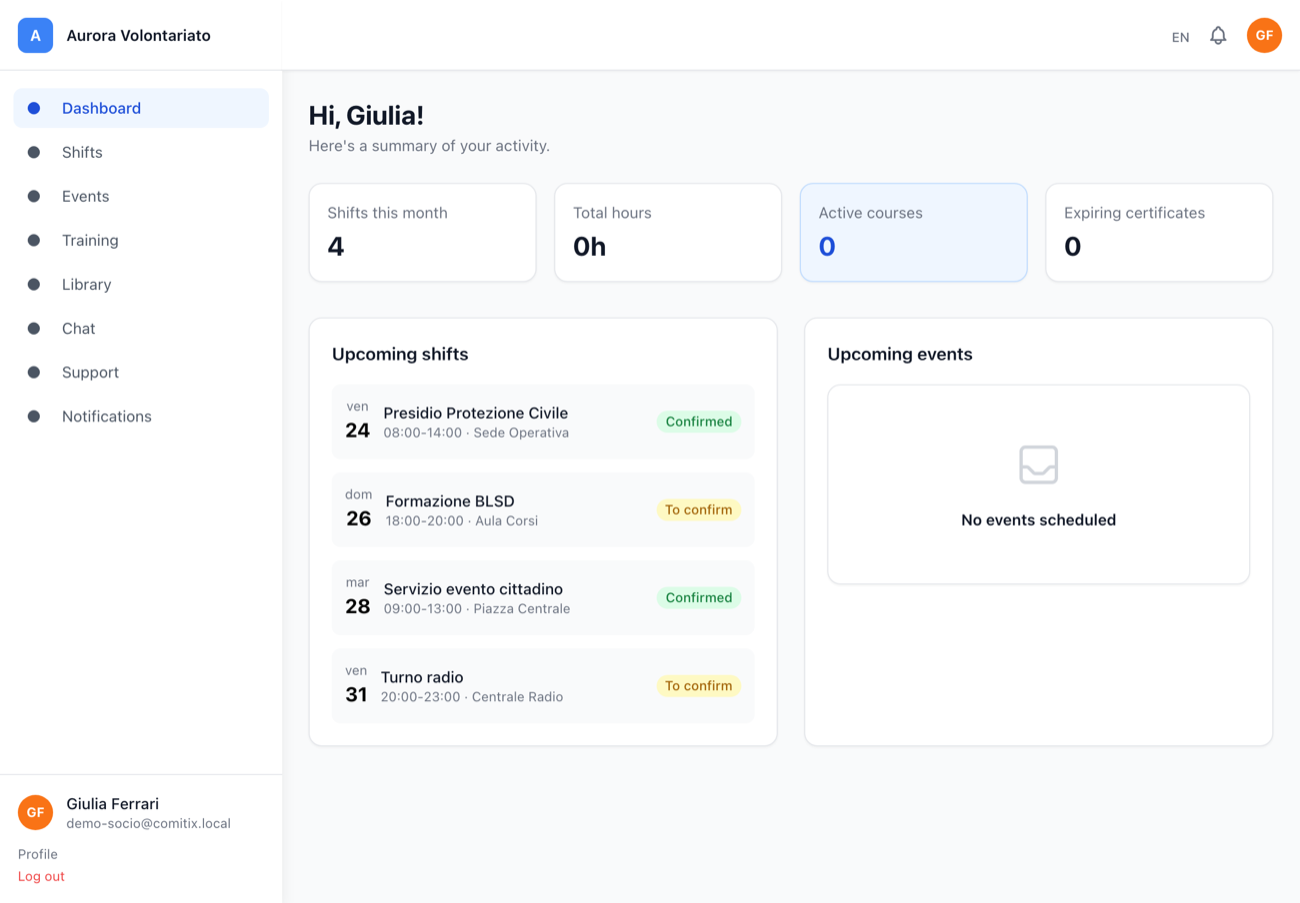Open the Total hours card
This screenshot has height=903, width=1300.
(668, 232)
